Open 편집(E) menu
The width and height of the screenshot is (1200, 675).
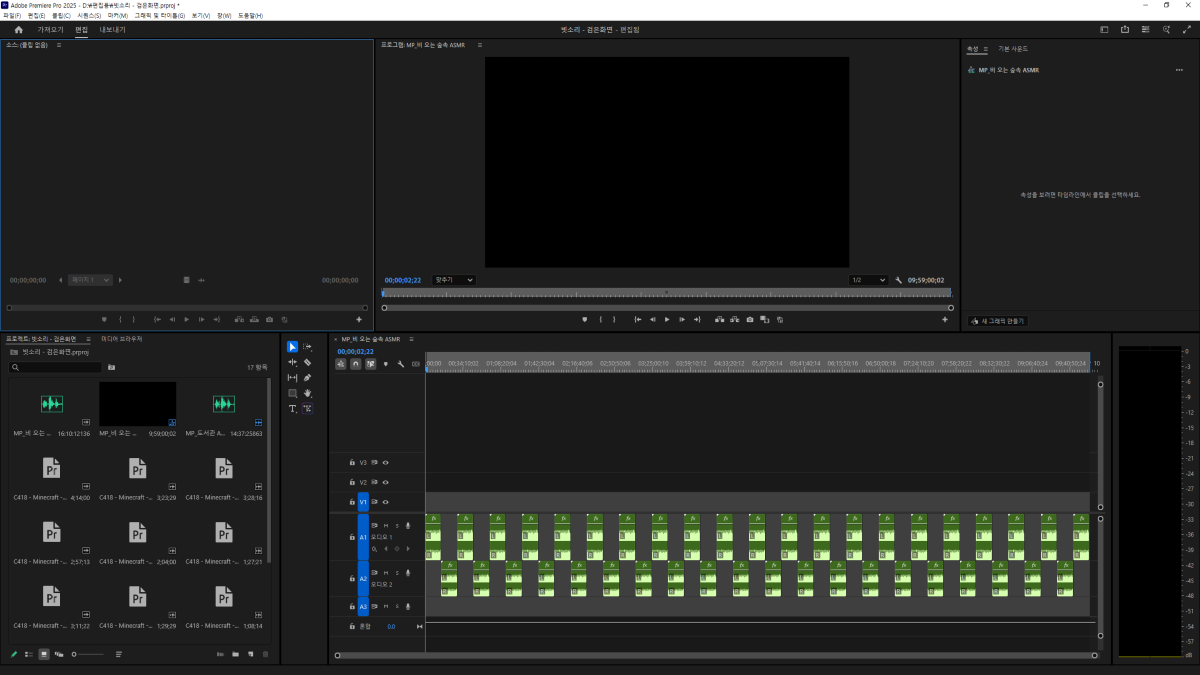tap(36, 16)
